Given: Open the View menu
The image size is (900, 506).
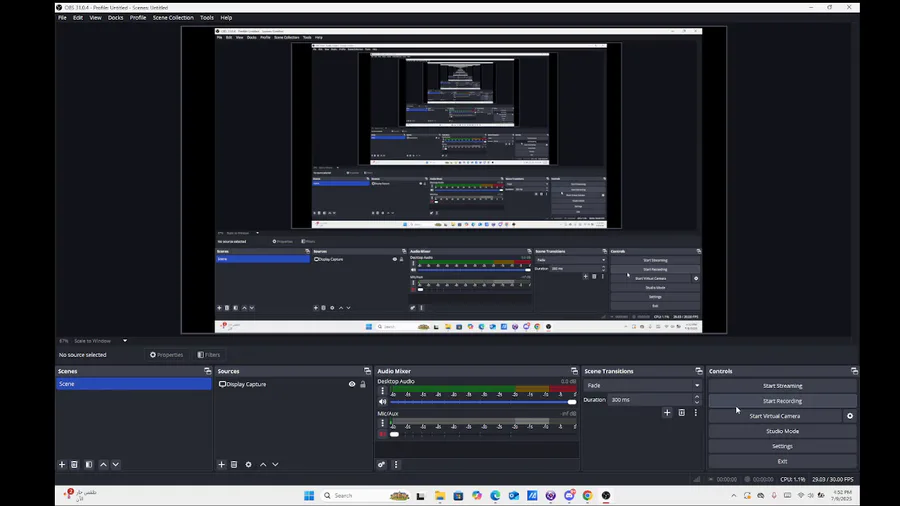Looking at the screenshot, I should click(x=95, y=18).
